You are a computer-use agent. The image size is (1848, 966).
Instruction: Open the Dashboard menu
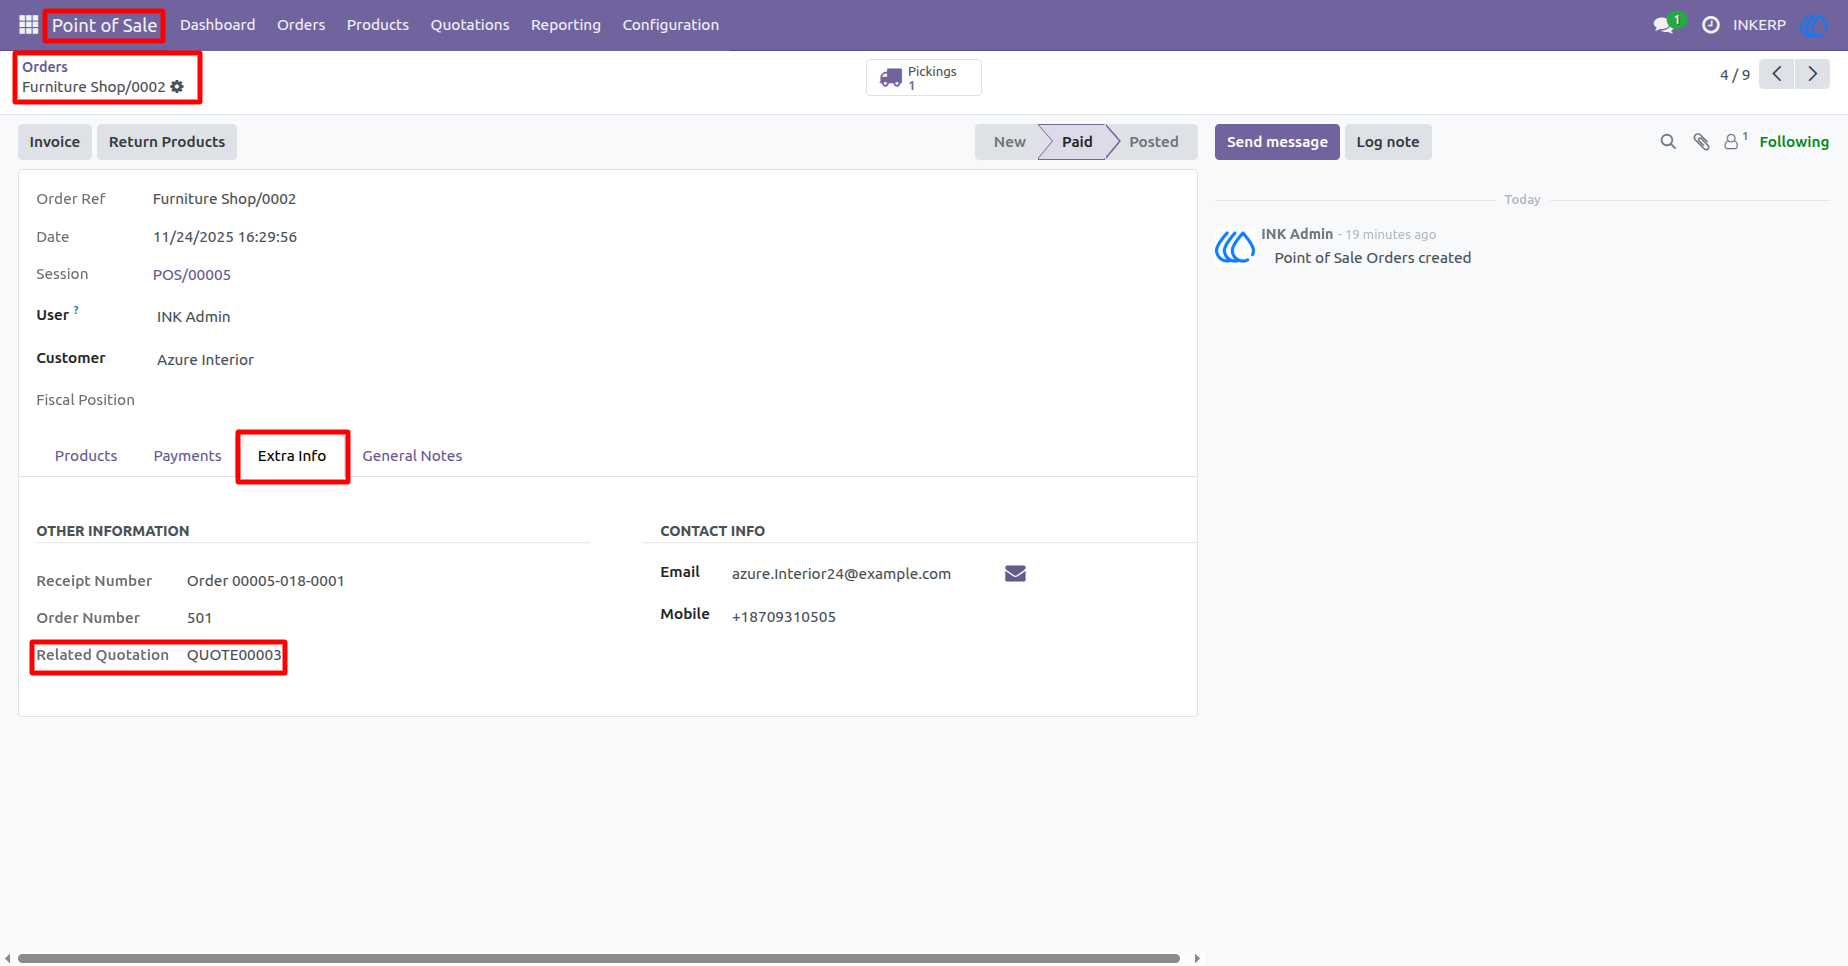[x=217, y=25]
